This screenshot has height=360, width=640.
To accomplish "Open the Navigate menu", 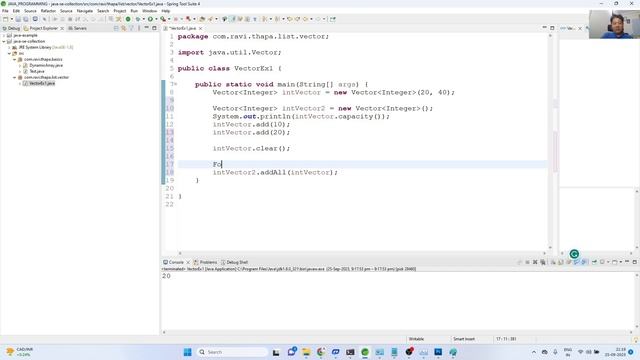I will [85, 11].
